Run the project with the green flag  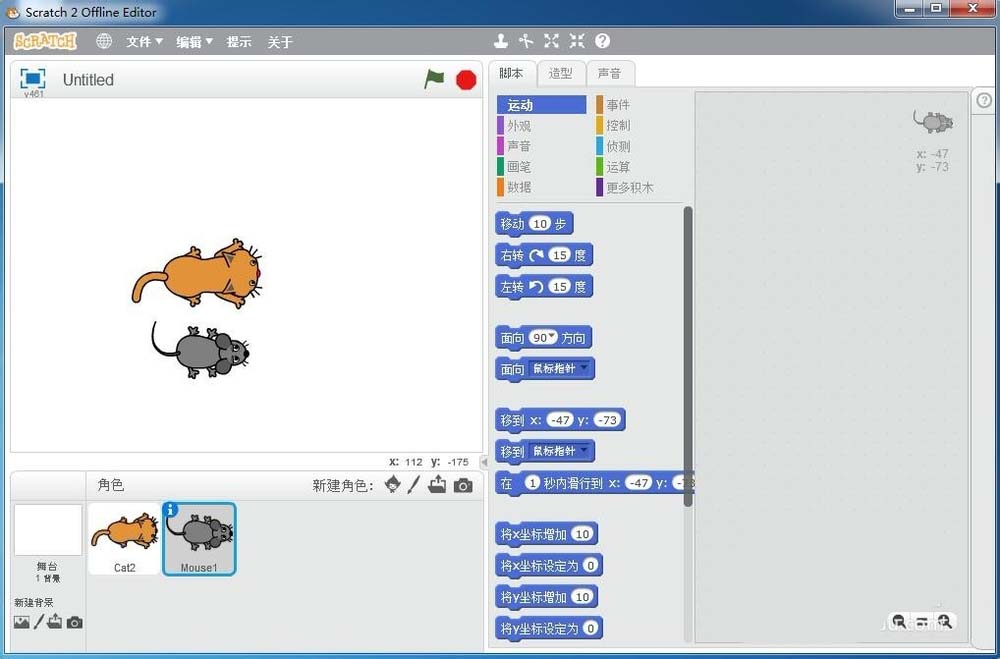pos(434,79)
